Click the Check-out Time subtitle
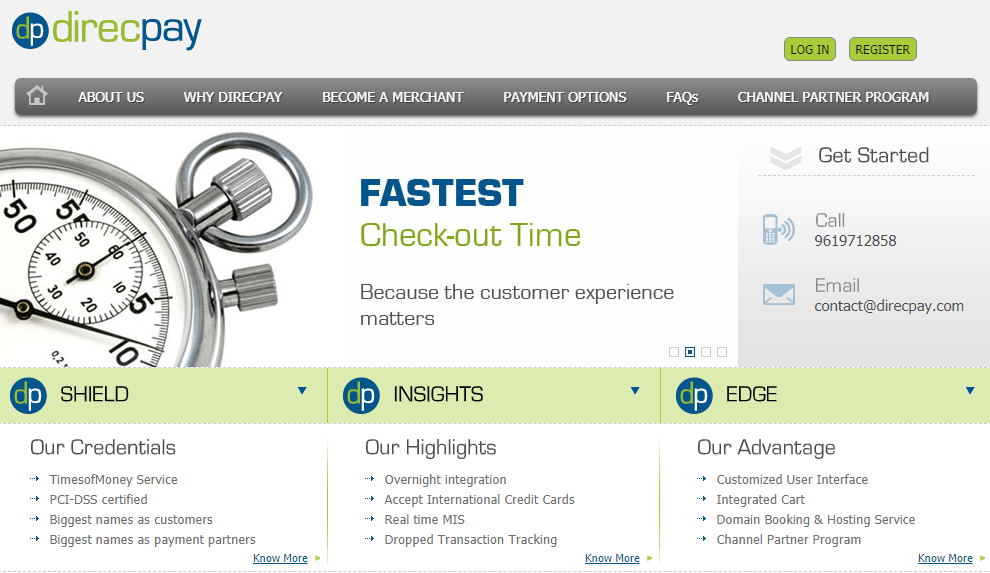Screen dimensions: 990x573 click(x=470, y=235)
